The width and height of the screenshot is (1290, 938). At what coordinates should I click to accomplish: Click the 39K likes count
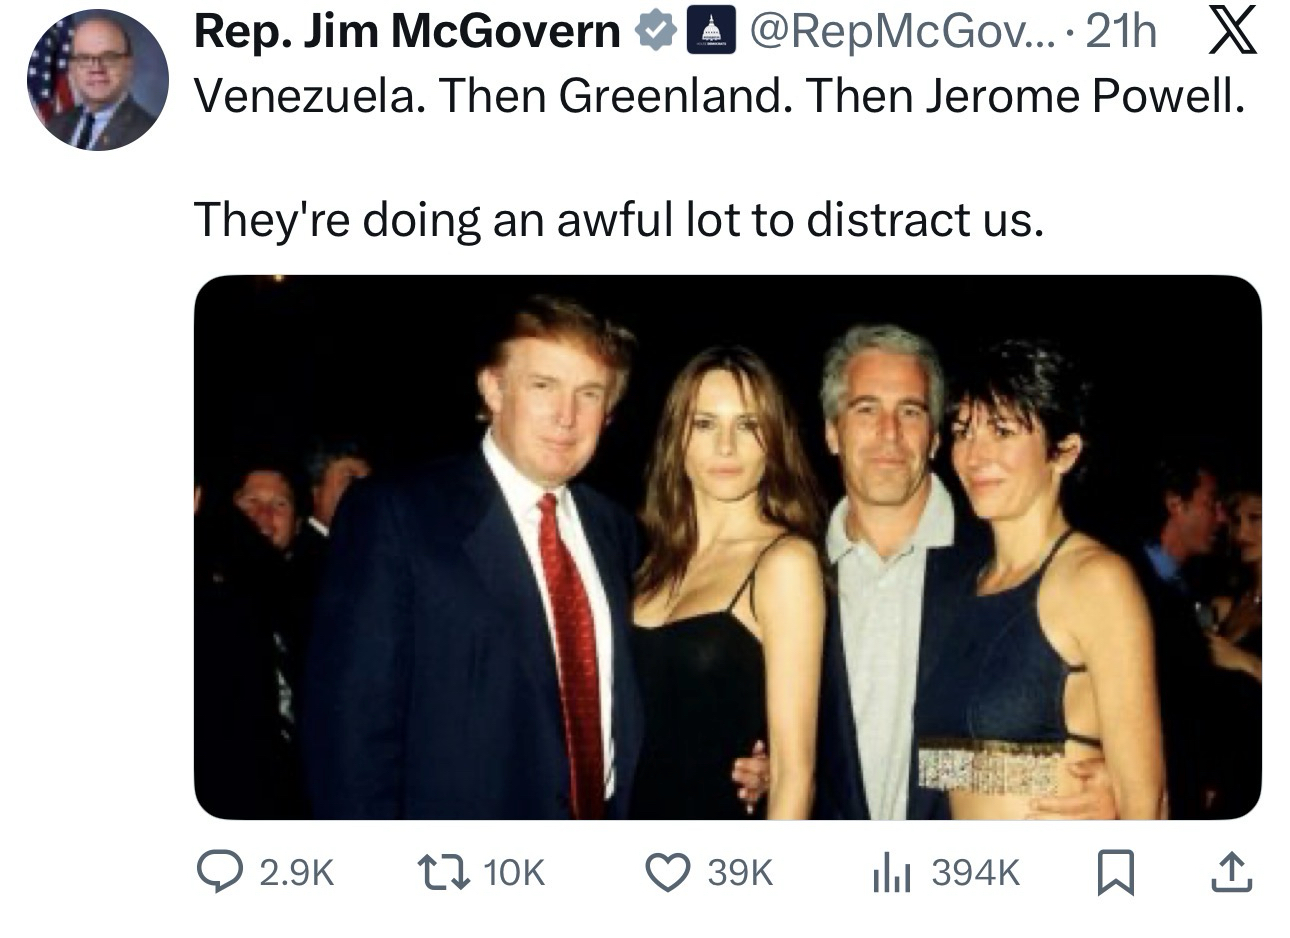coord(740,873)
